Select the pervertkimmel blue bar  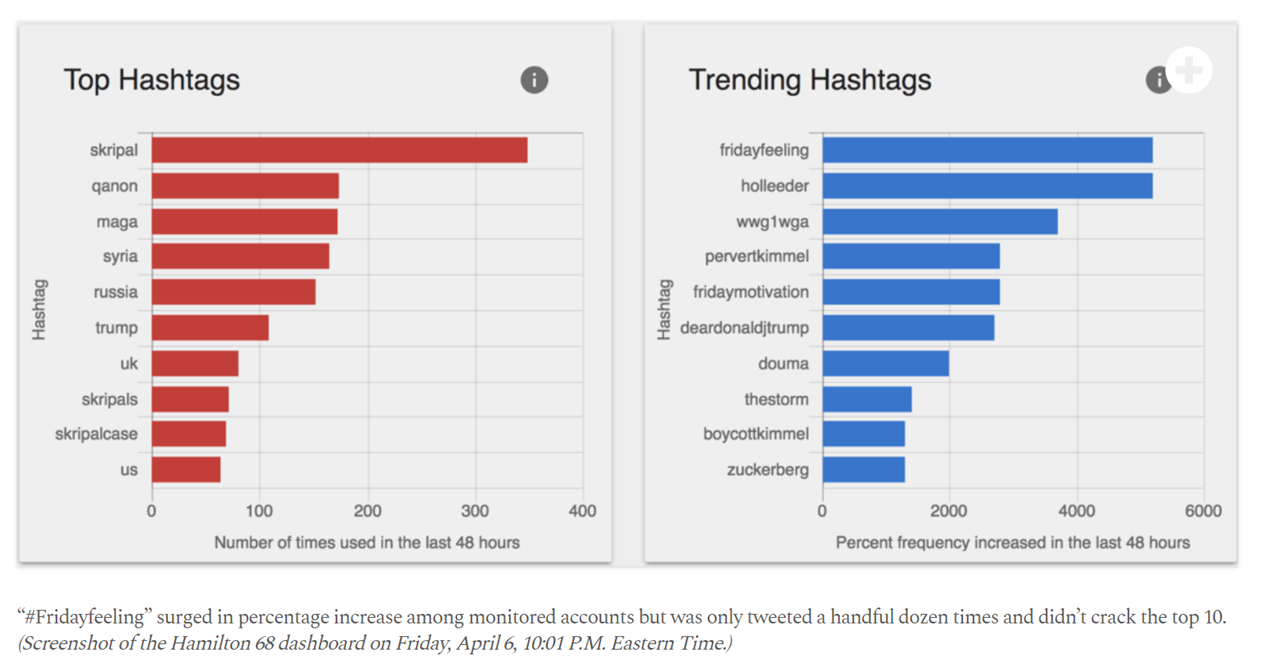(911, 257)
